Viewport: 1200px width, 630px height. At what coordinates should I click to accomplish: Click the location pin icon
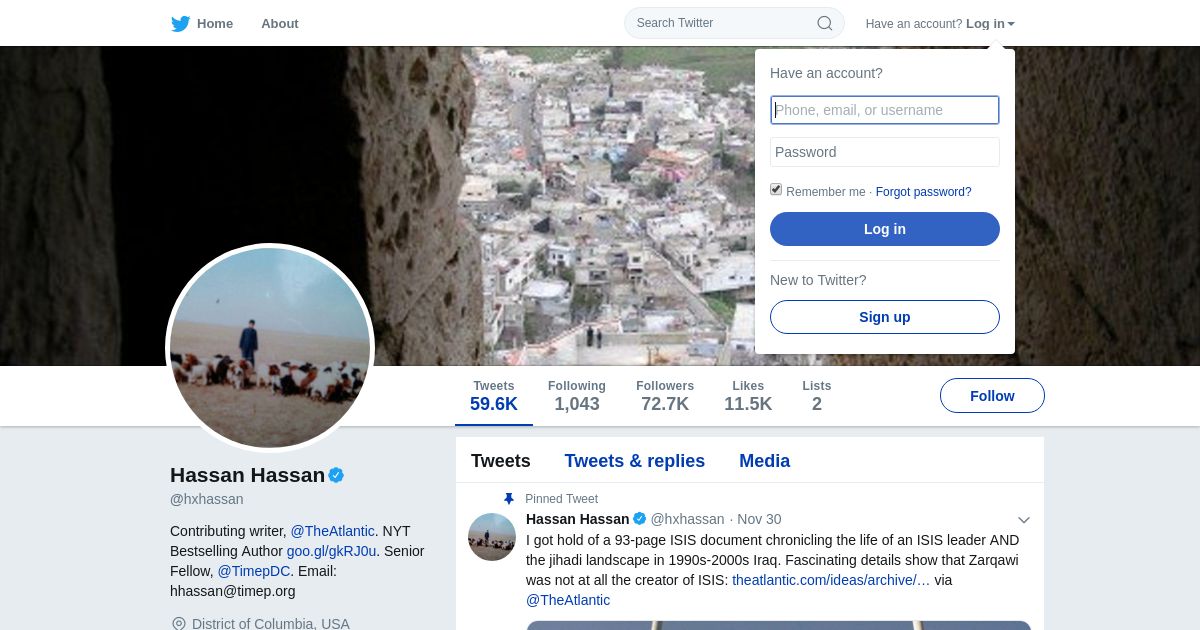click(179, 624)
